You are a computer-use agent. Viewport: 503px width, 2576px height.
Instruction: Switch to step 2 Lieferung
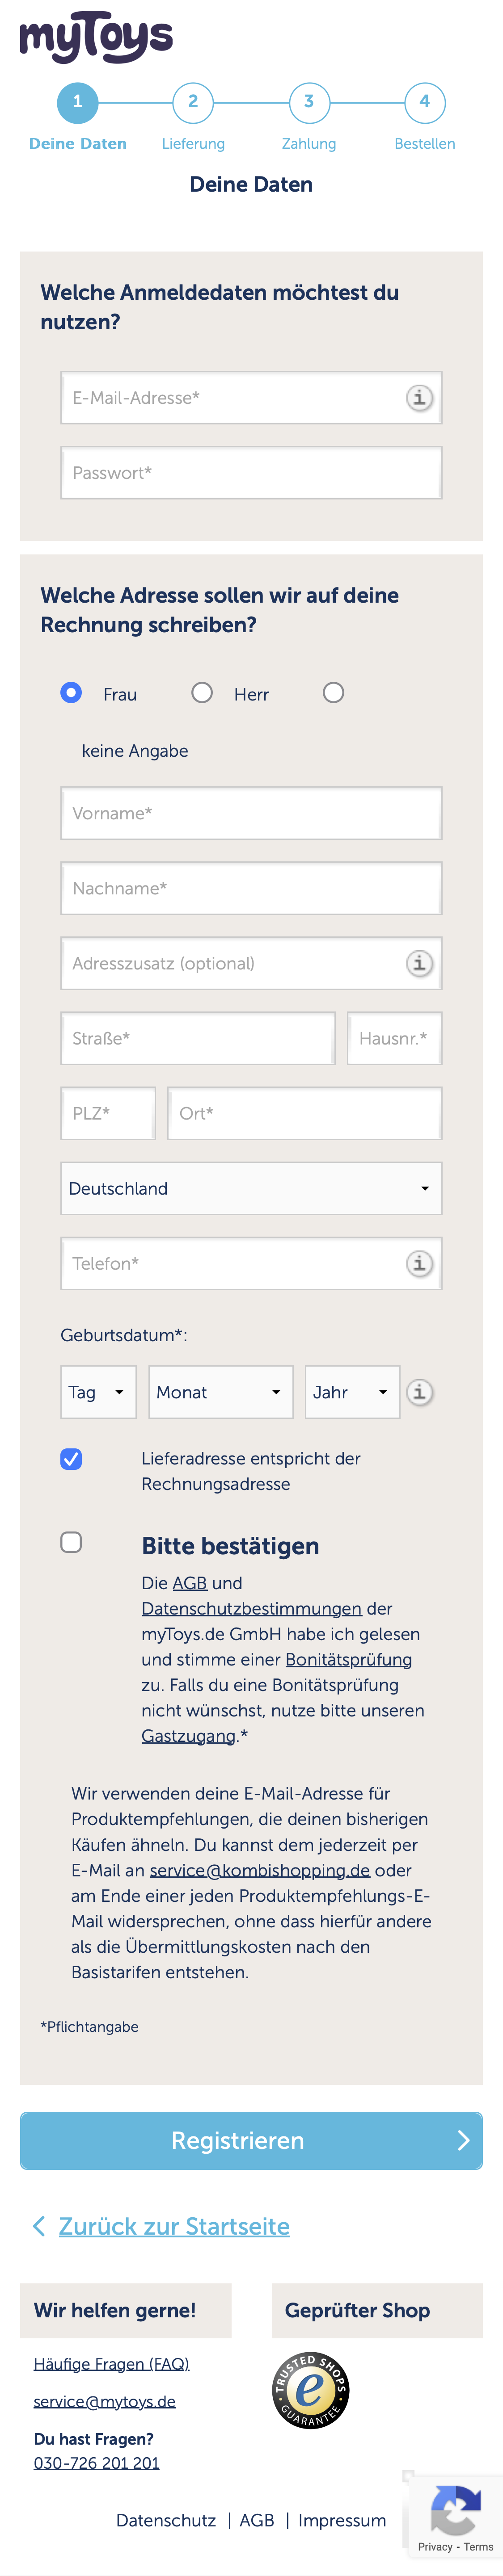pyautogui.click(x=193, y=102)
